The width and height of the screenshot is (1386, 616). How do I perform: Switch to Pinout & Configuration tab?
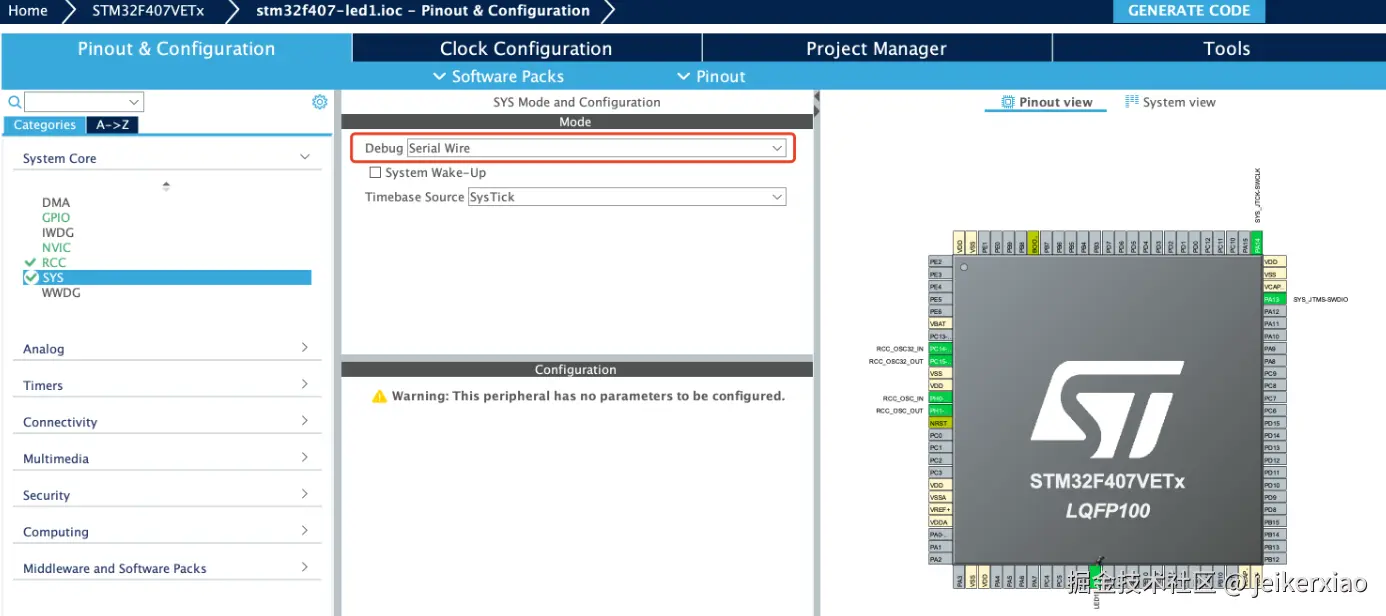point(176,49)
